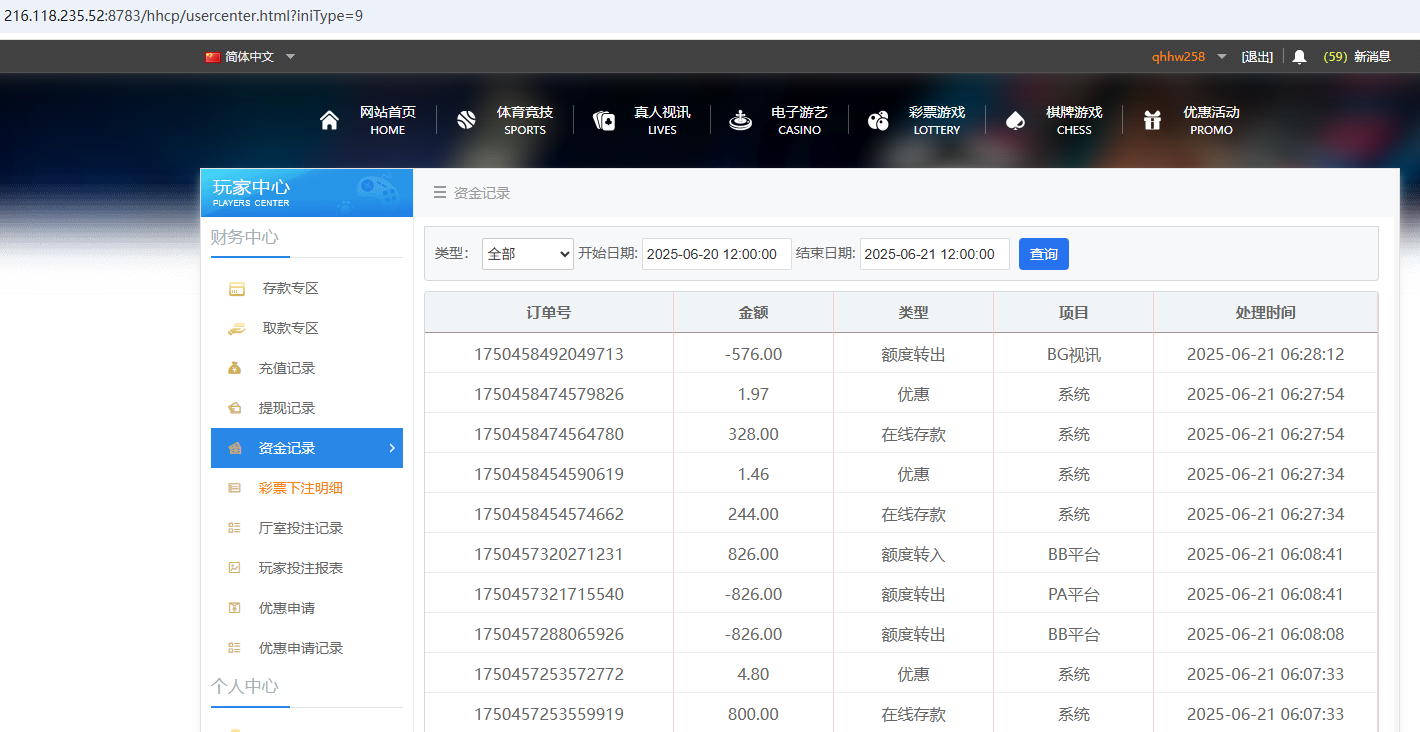This screenshot has width=1420, height=732.
Task: Select the Chess (棋牌游戏) section icon
Action: 1015,118
